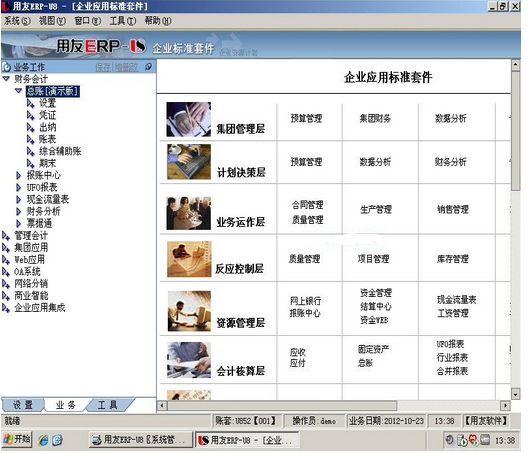The image size is (528, 453).
Task: Click the 凭证 node arrow icon
Action: [x=31, y=115]
